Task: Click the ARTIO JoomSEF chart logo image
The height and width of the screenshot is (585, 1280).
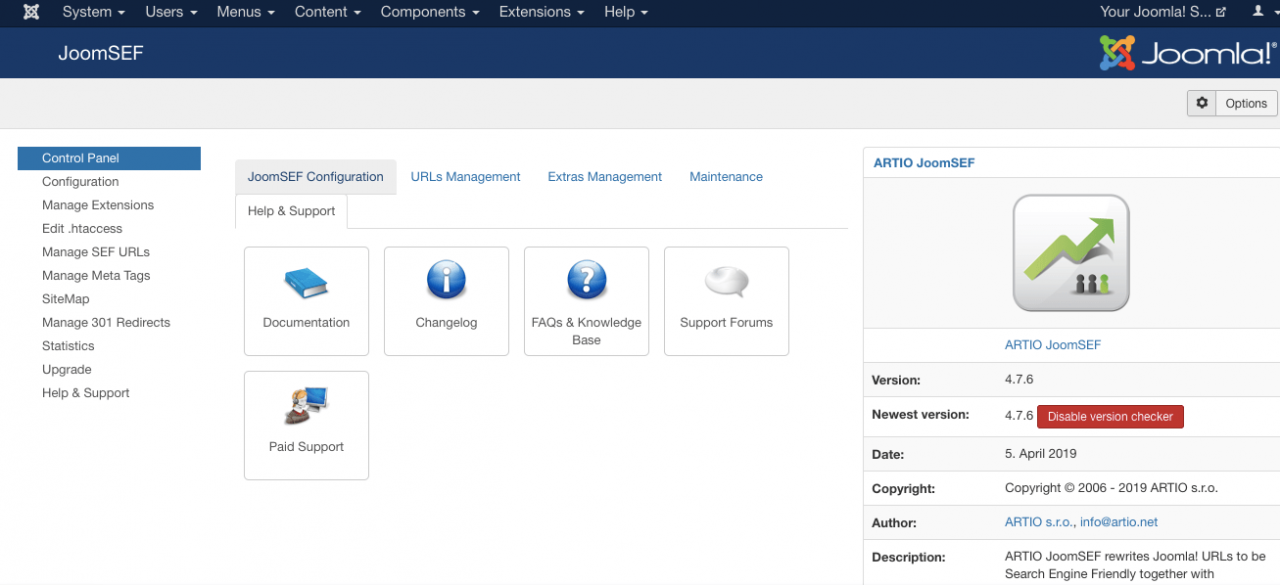Action: click(1071, 253)
